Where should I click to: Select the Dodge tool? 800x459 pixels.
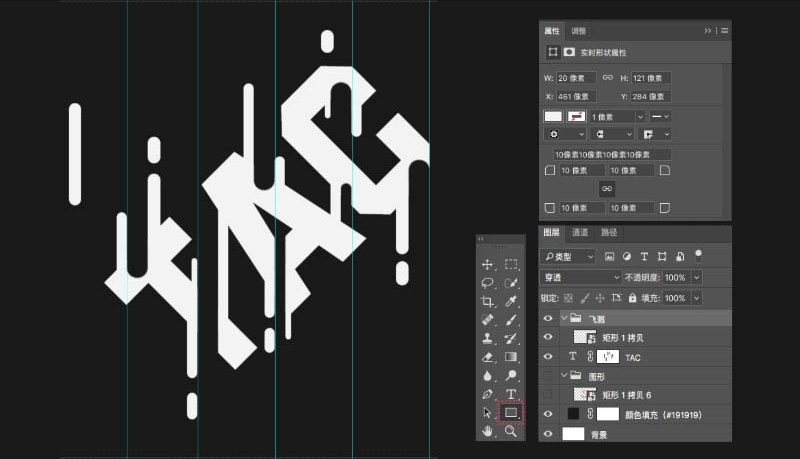(511, 375)
